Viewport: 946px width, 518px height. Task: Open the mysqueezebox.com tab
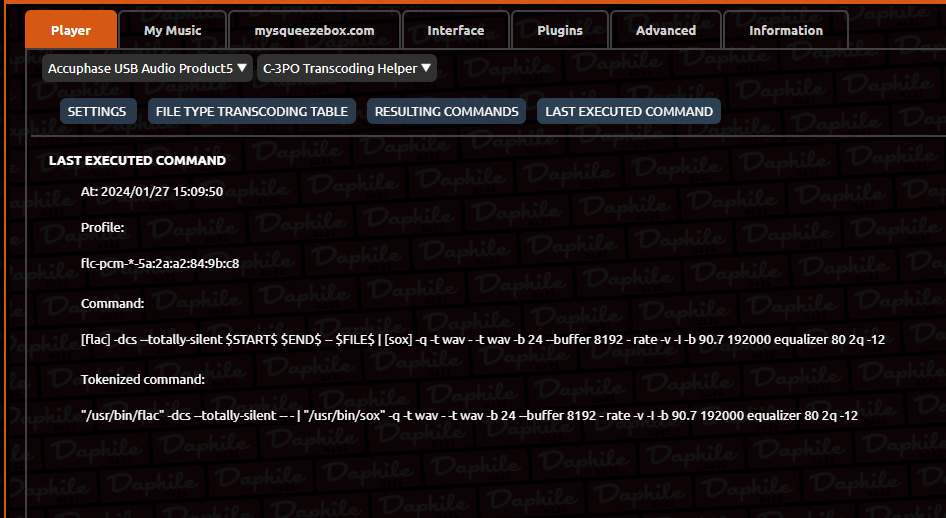(x=314, y=30)
